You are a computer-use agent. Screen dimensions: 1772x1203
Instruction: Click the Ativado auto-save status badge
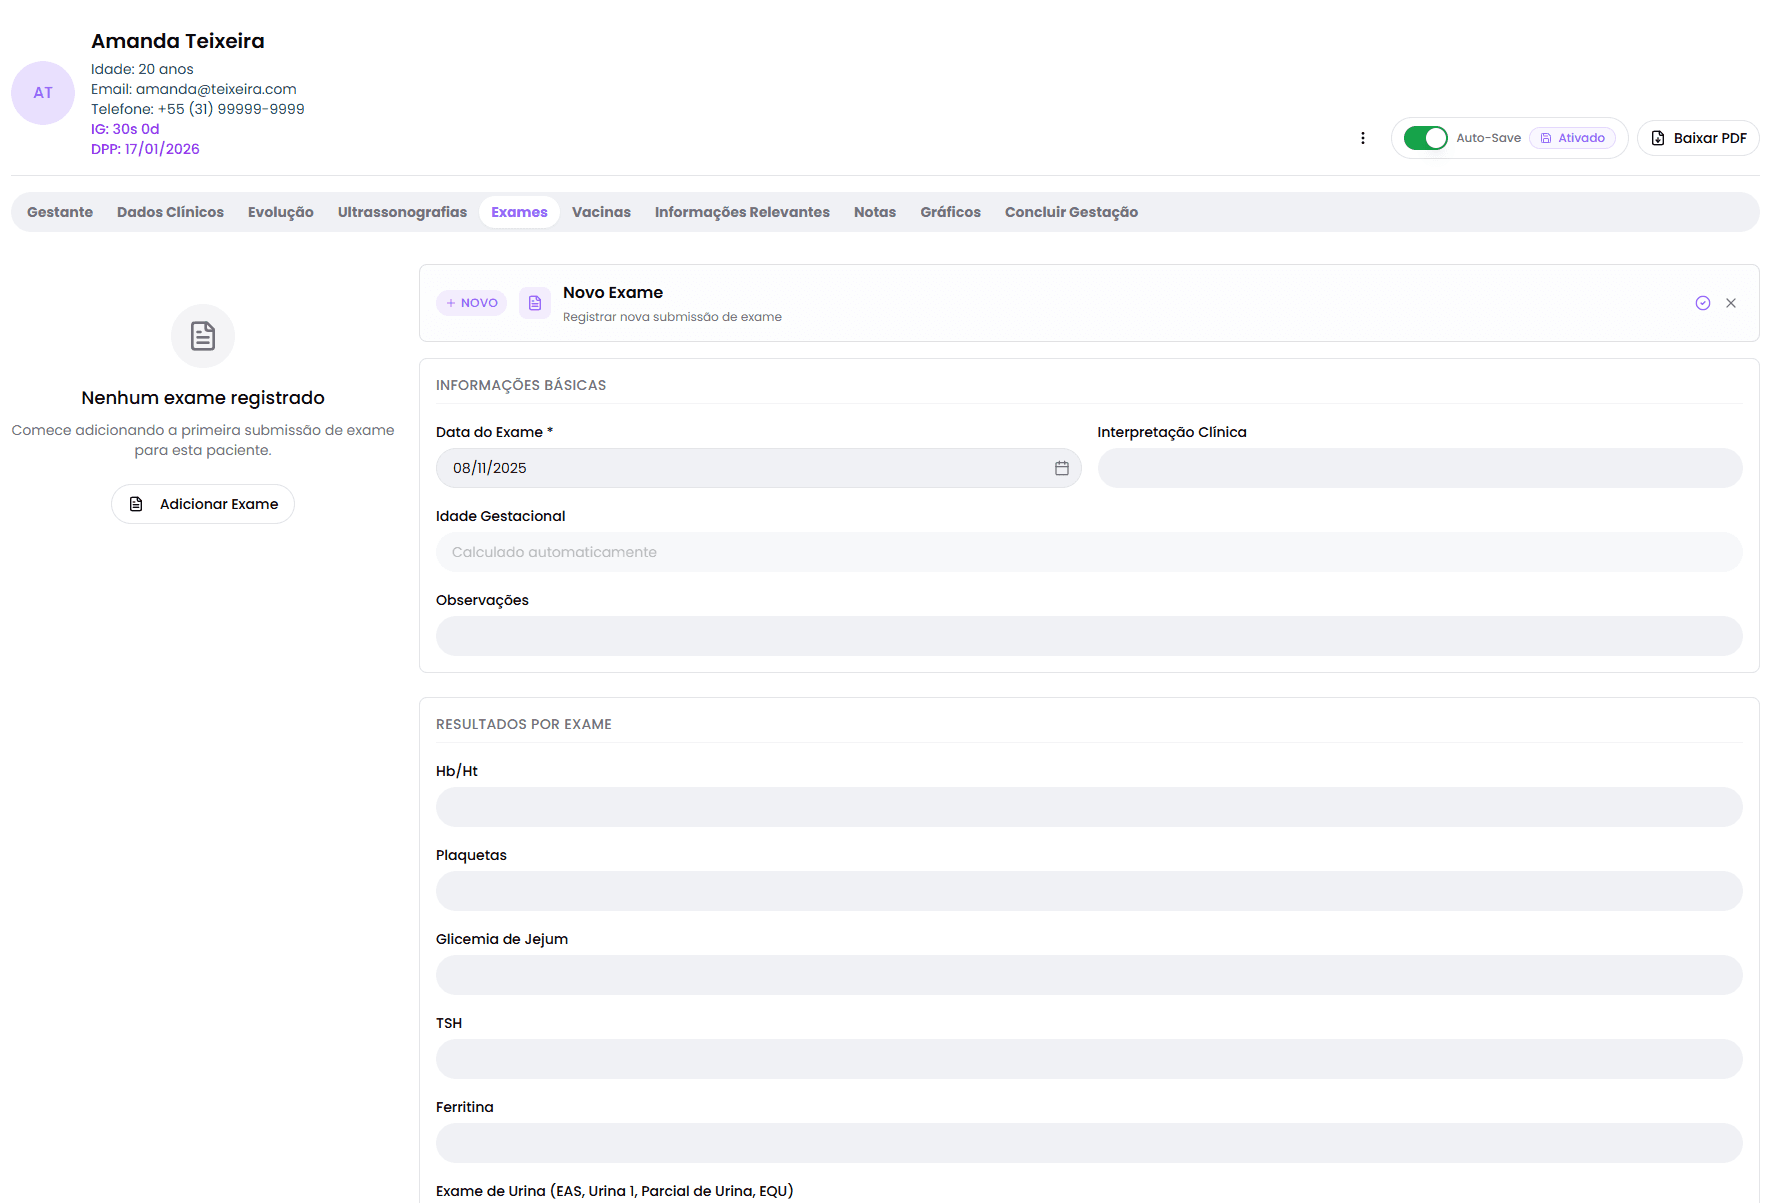1572,138
